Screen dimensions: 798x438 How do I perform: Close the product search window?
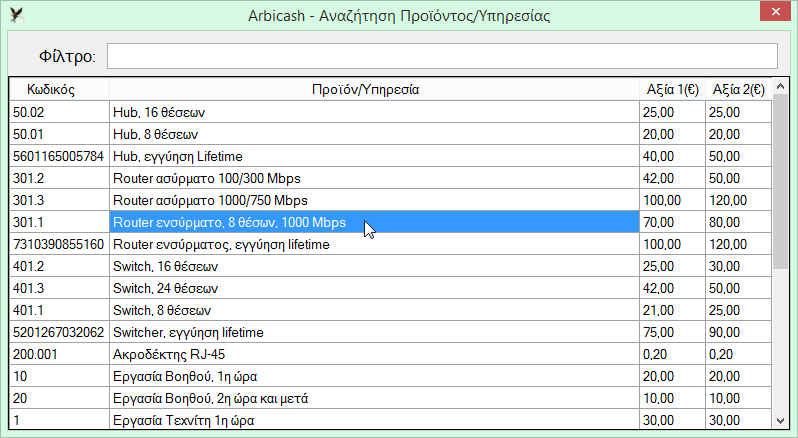pyautogui.click(x=775, y=12)
